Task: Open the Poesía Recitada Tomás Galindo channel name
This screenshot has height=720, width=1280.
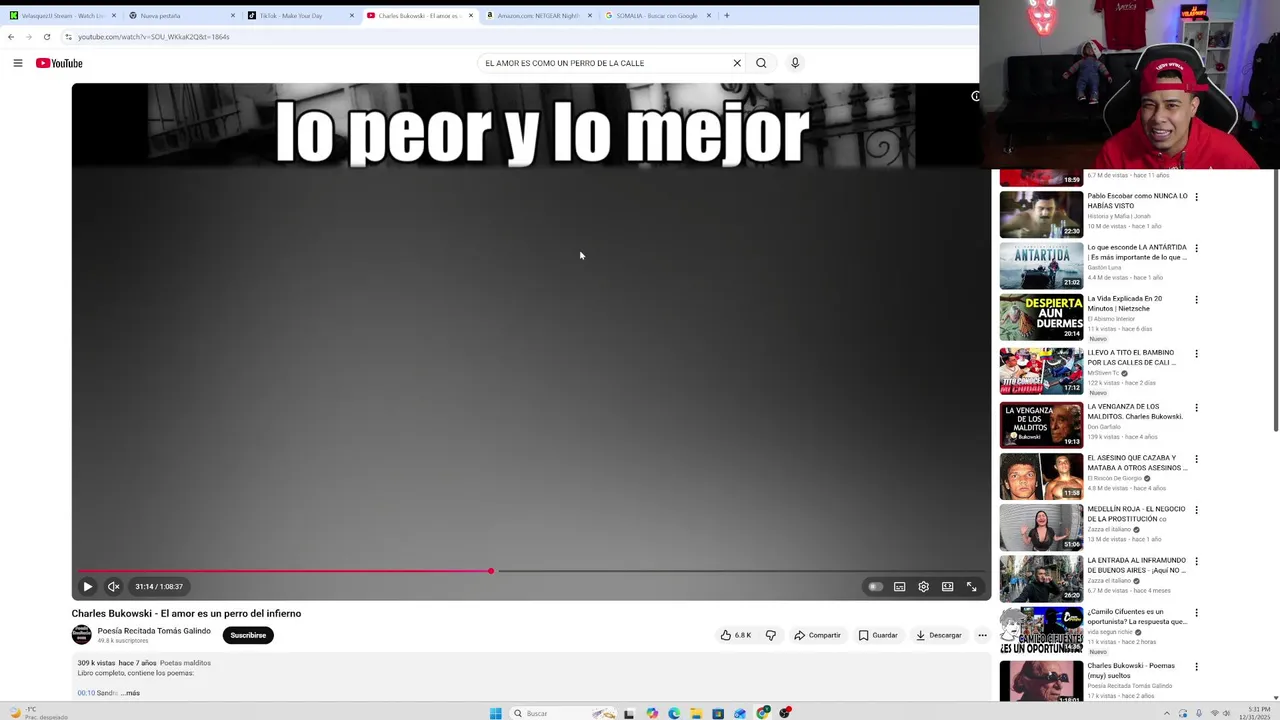Action: 154,631
